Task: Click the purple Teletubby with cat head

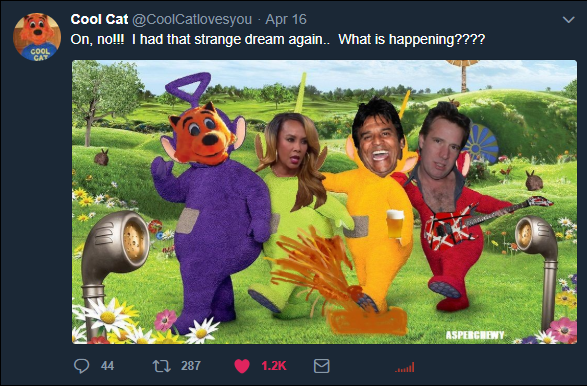Action: tap(210, 202)
